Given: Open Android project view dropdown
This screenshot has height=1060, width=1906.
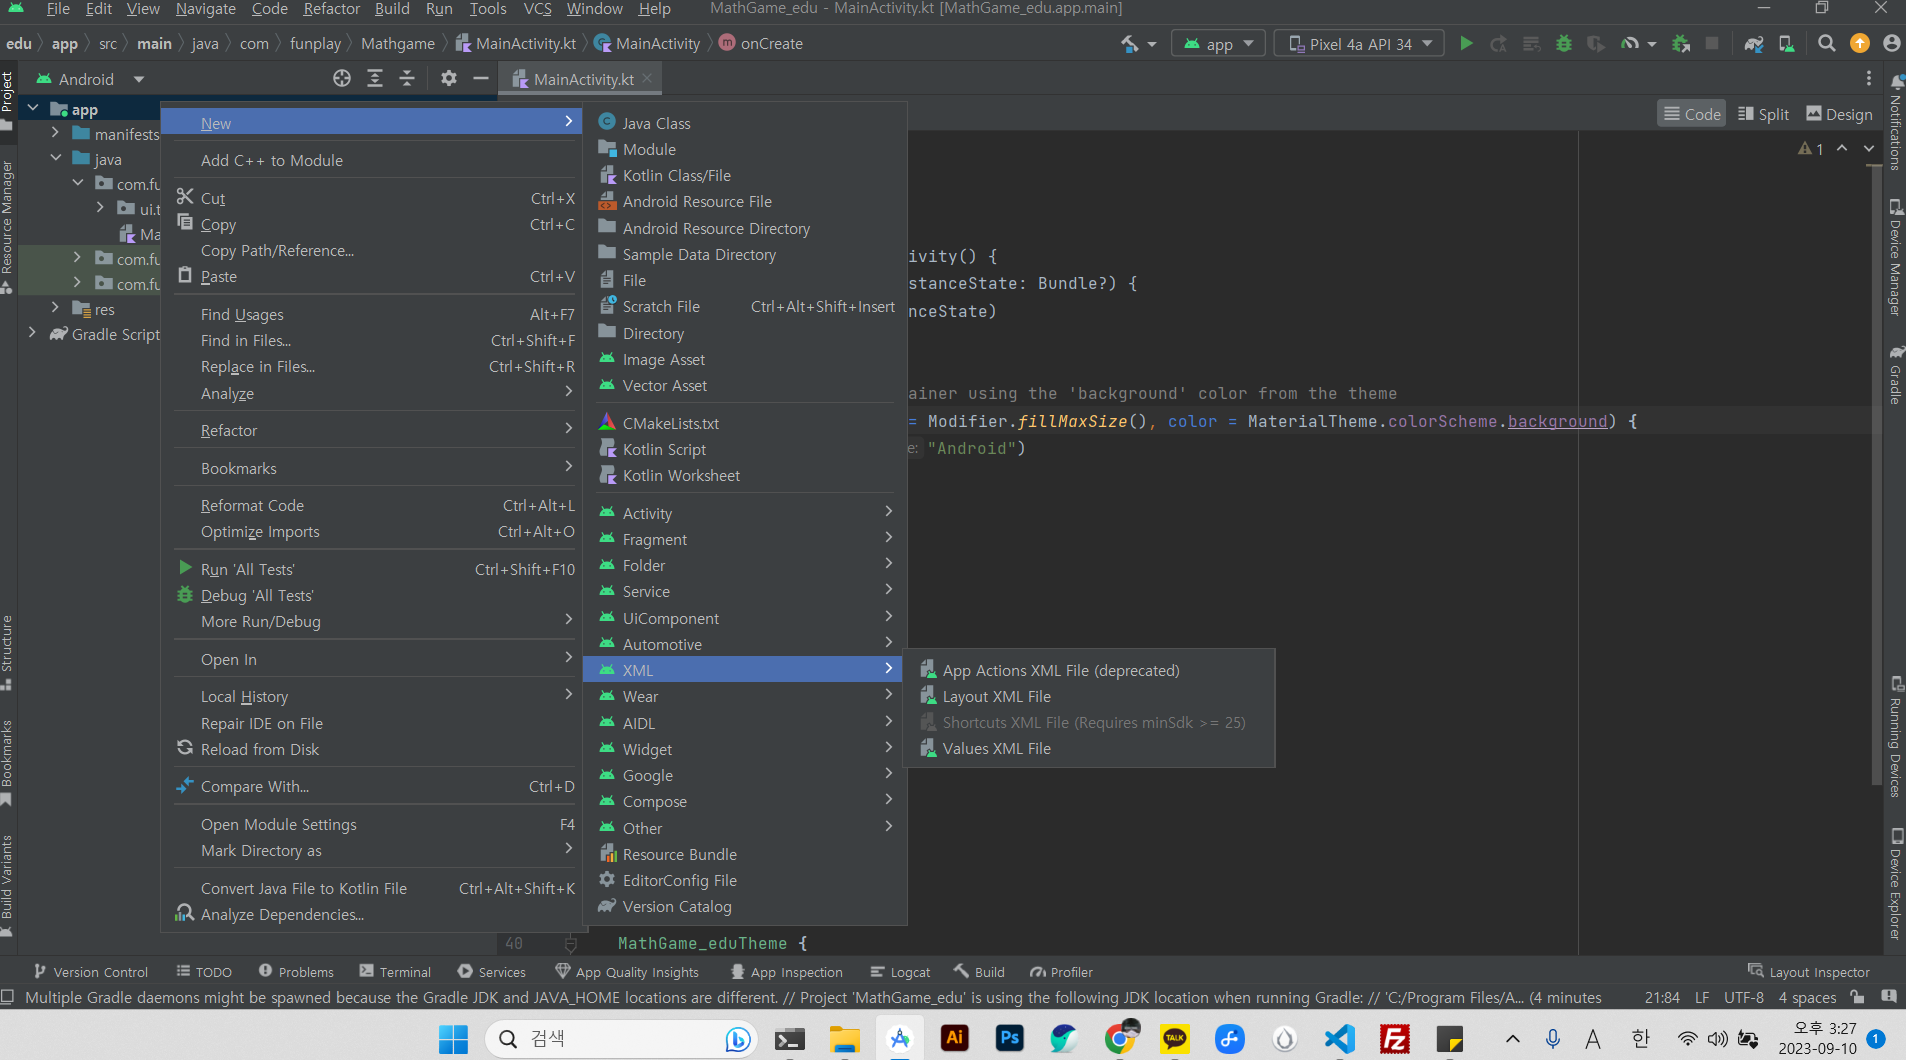Looking at the screenshot, I should coord(90,79).
